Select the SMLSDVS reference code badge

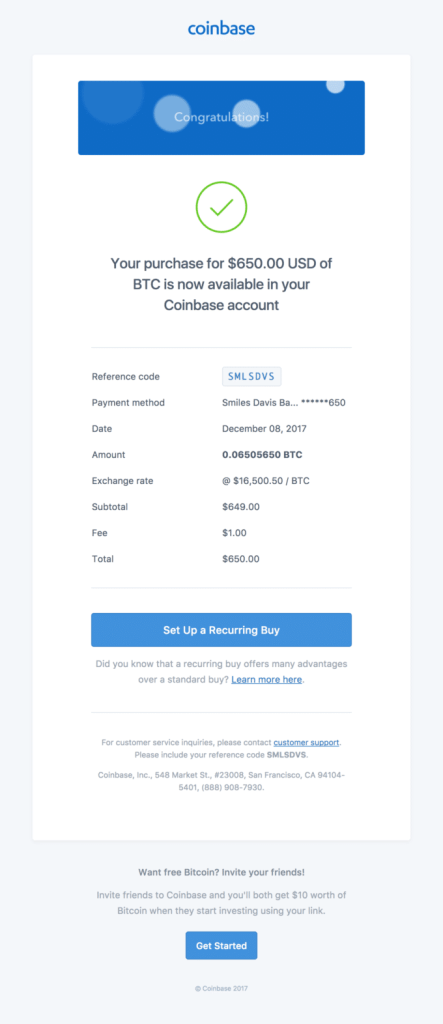pos(252,376)
